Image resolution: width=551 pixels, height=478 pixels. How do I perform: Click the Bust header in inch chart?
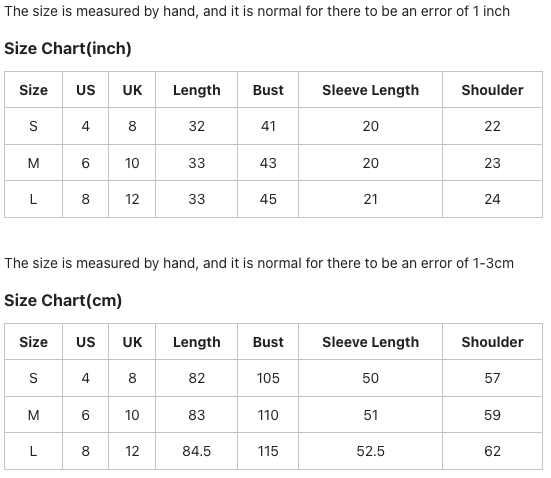click(268, 90)
